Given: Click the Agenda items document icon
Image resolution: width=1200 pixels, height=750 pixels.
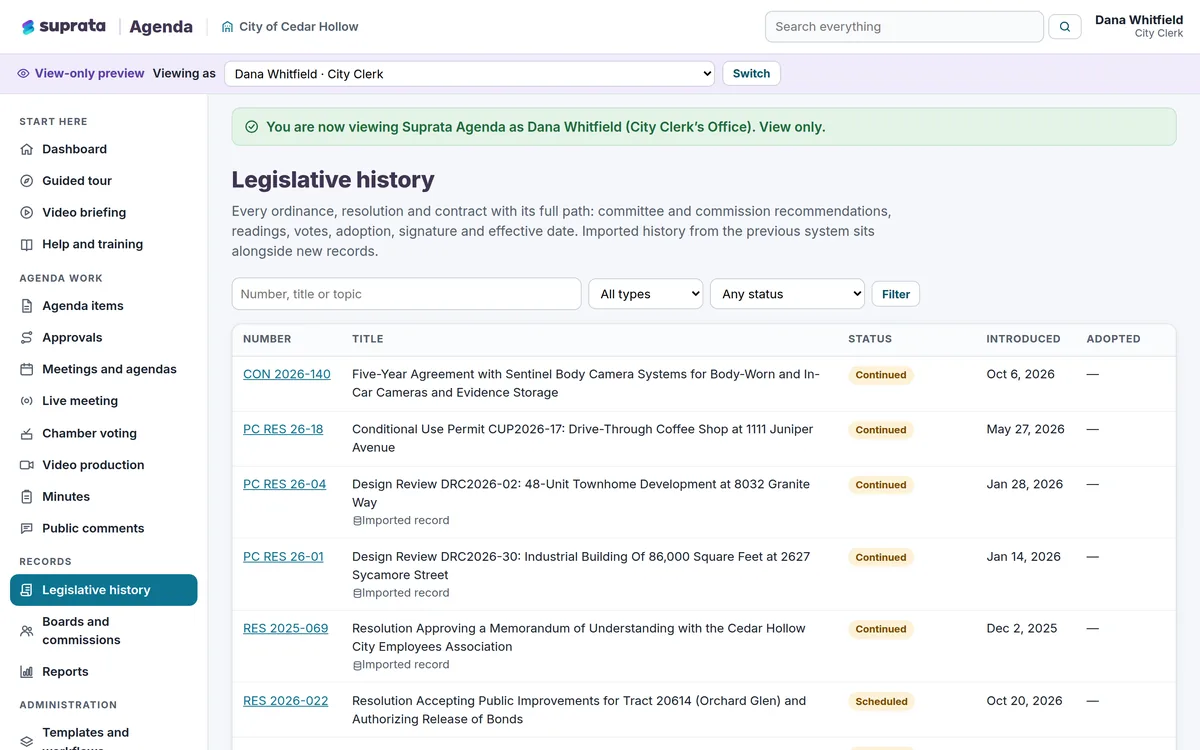Looking at the screenshot, I should 27,306.
